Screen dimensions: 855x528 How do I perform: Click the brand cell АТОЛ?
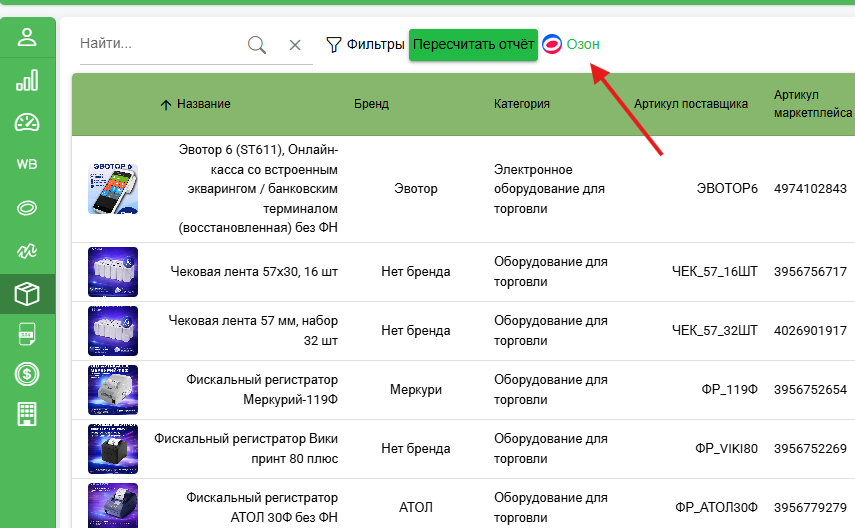416,507
